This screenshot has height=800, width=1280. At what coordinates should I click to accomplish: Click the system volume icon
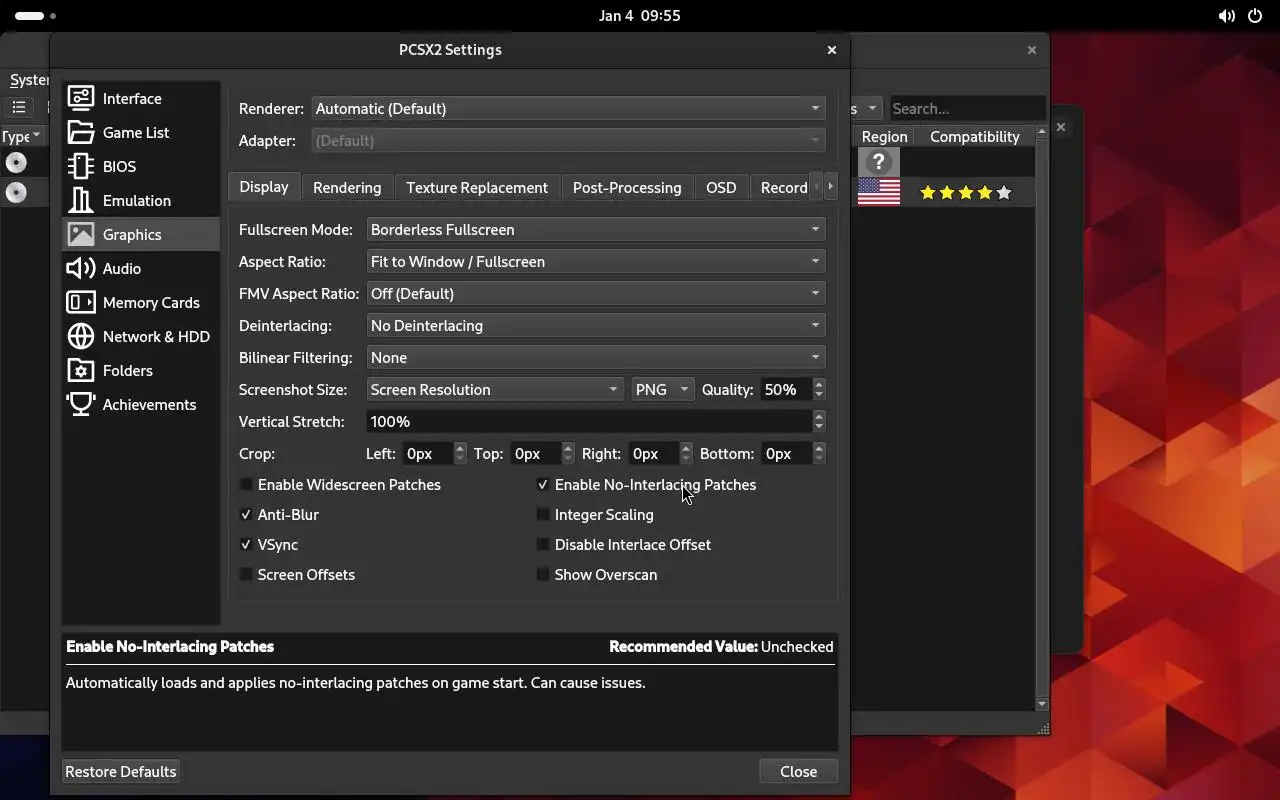1227,16
